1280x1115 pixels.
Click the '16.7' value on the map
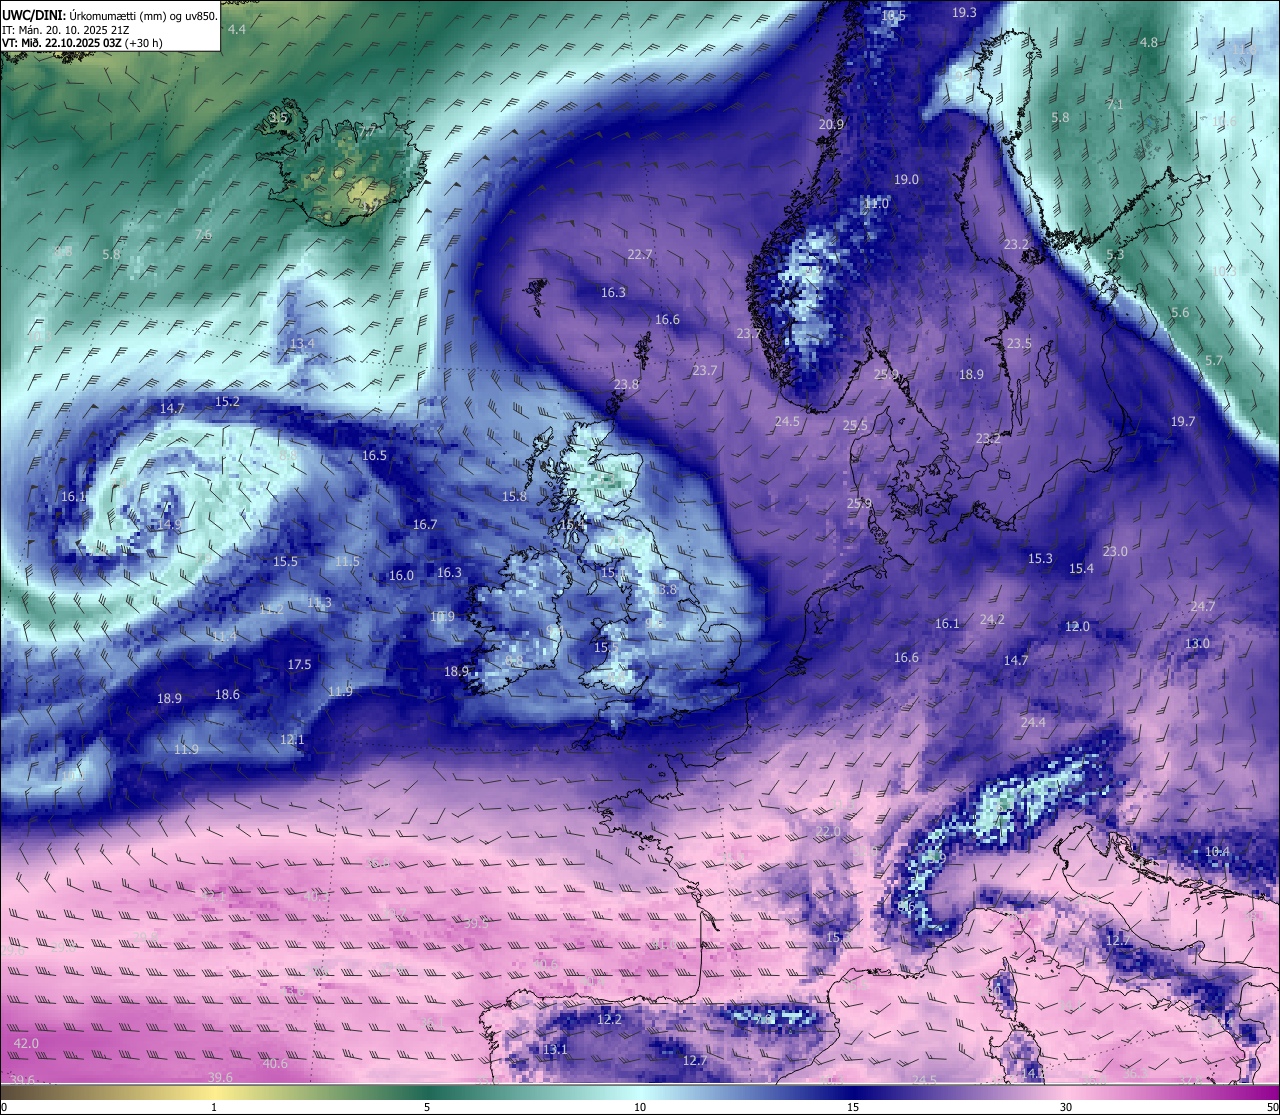click(425, 525)
